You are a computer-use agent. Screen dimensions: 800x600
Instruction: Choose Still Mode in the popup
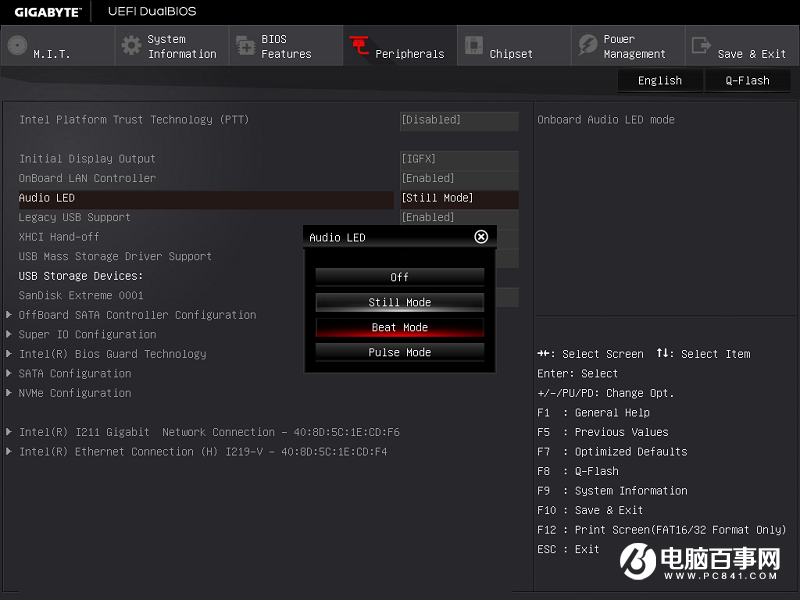(399, 302)
